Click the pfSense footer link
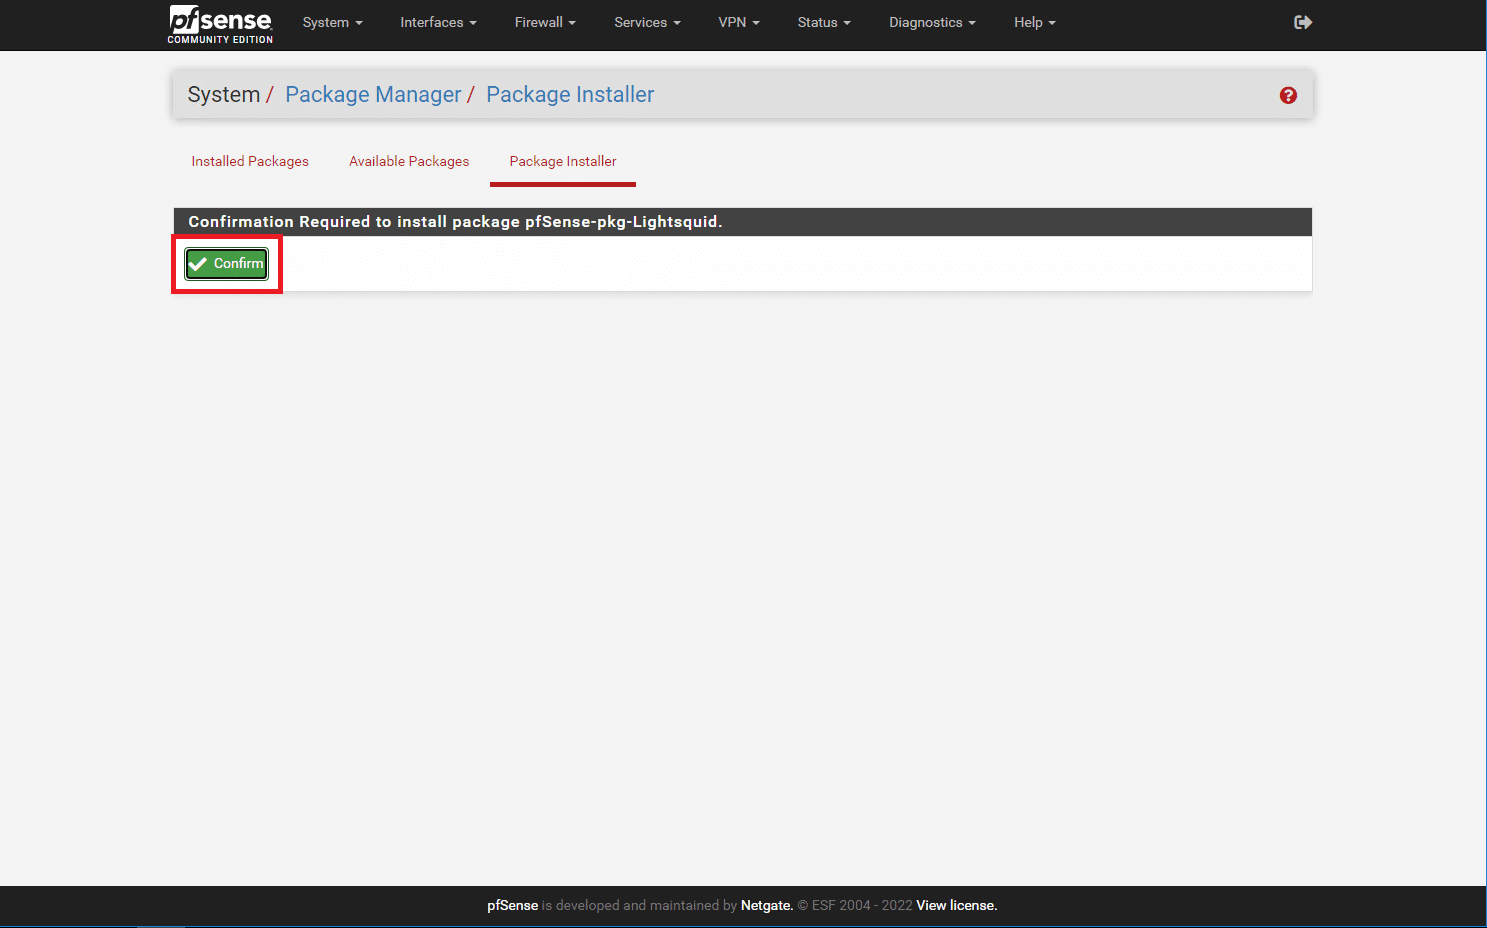The height and width of the screenshot is (928, 1487). [512, 905]
